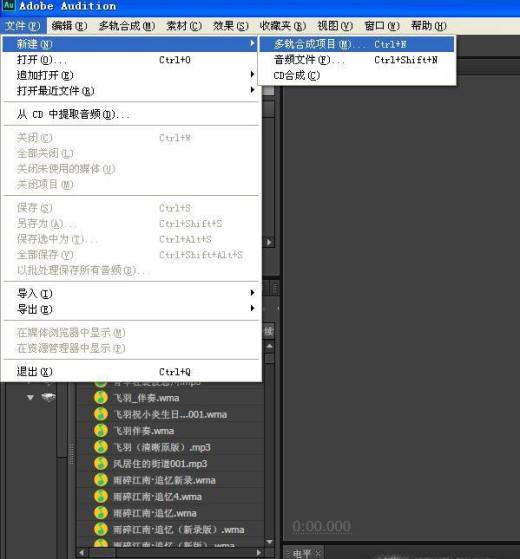Choose 退出(X) to quit Audition

coord(130,371)
